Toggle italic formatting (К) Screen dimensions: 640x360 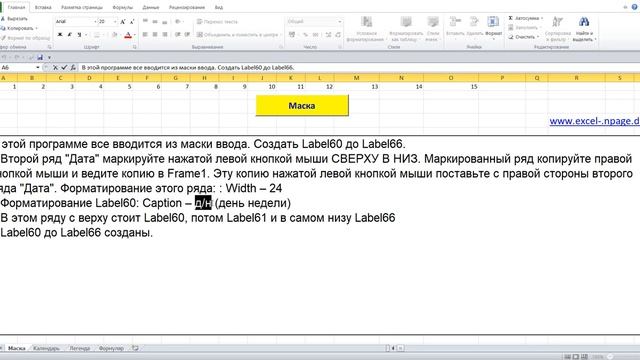click(x=69, y=35)
